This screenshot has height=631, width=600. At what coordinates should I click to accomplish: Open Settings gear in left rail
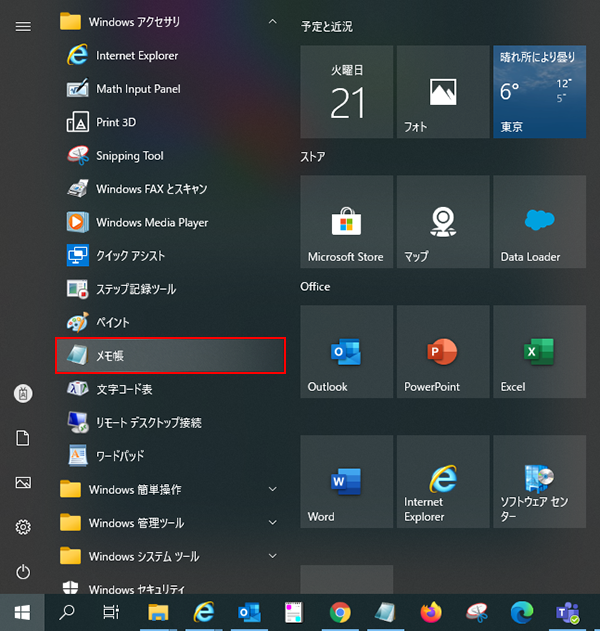coord(23,527)
